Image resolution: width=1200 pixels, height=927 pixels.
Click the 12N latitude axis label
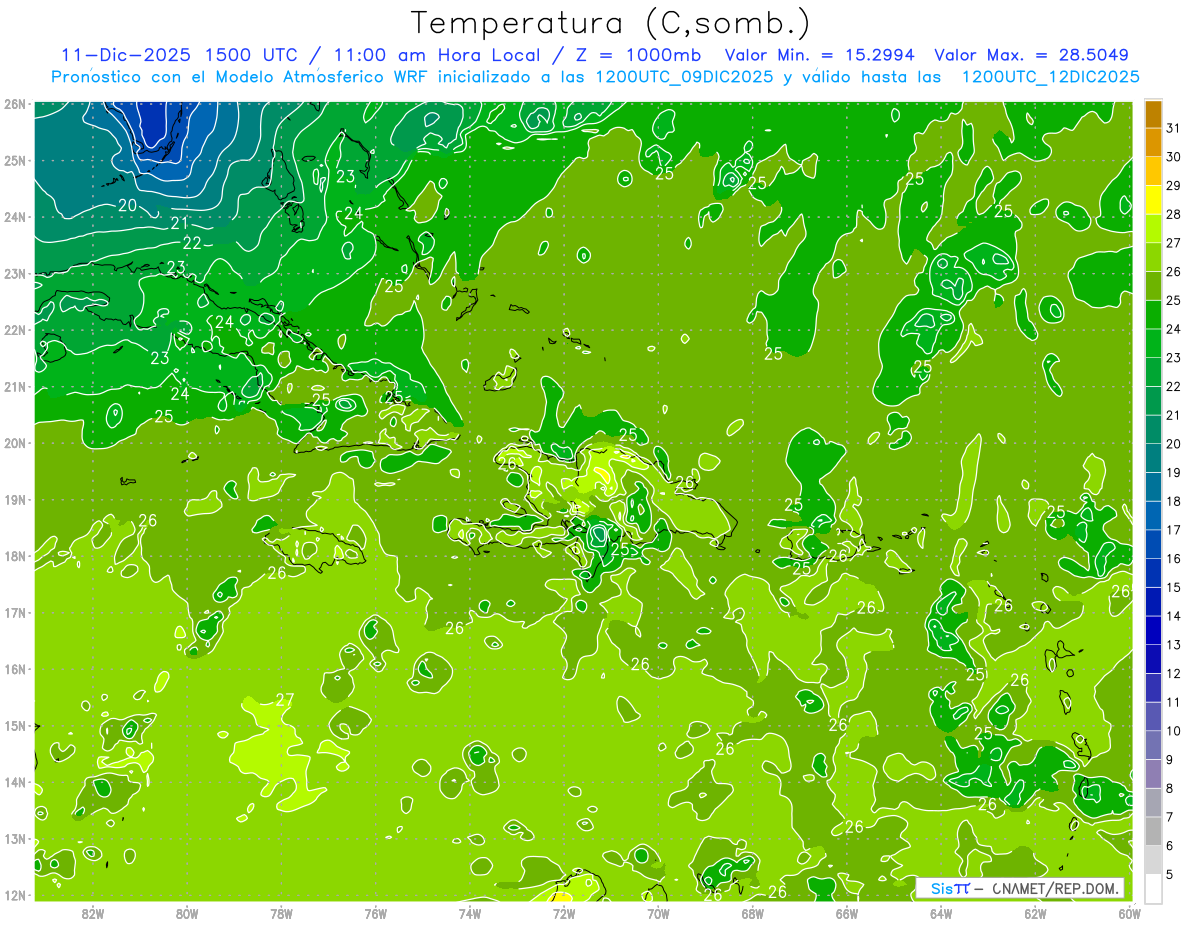pos(15,895)
